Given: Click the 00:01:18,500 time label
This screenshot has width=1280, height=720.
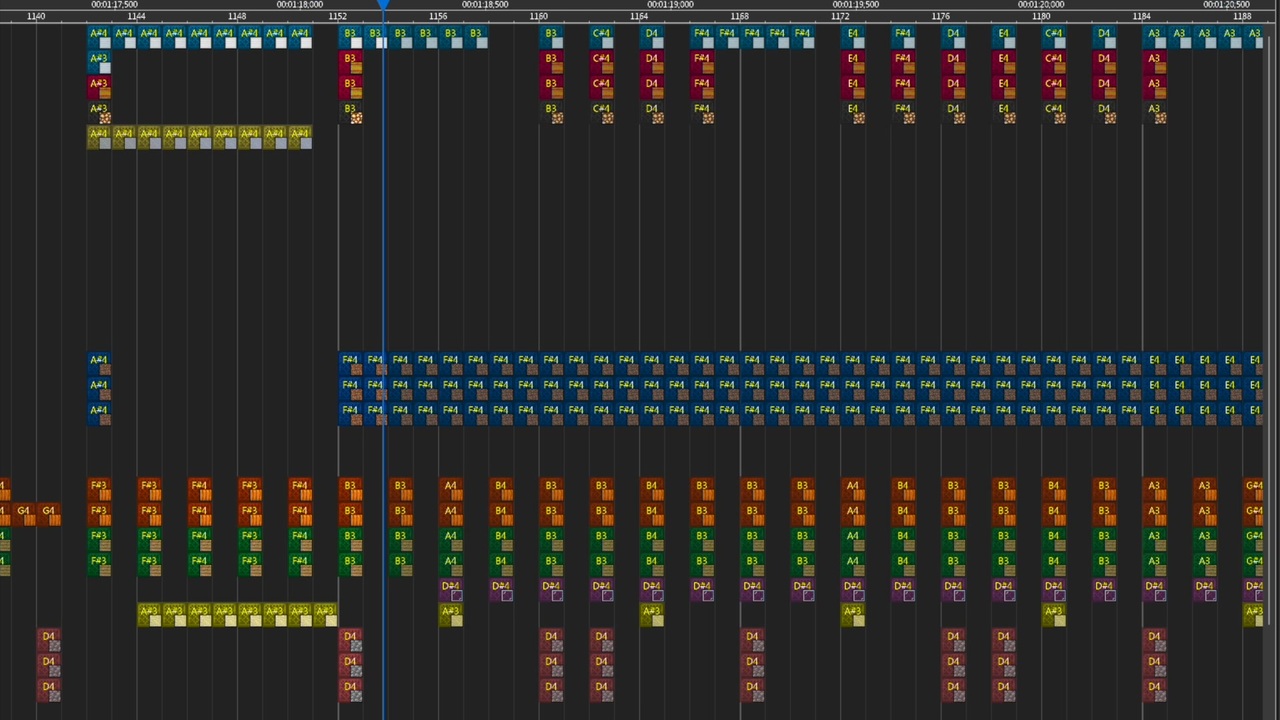Looking at the screenshot, I should click(485, 5).
